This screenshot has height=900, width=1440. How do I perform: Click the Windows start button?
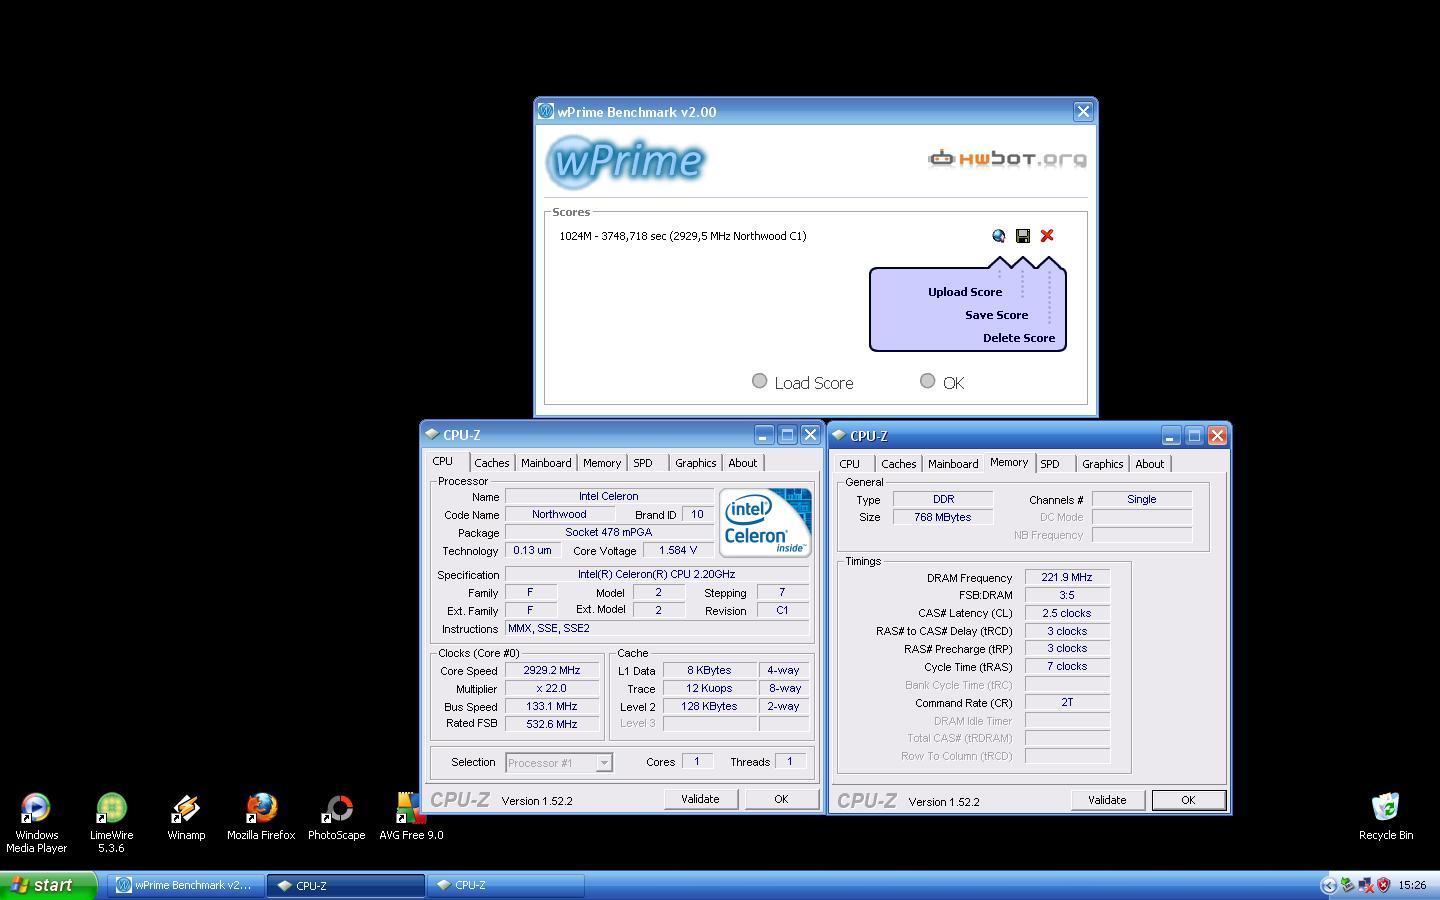(x=48, y=885)
